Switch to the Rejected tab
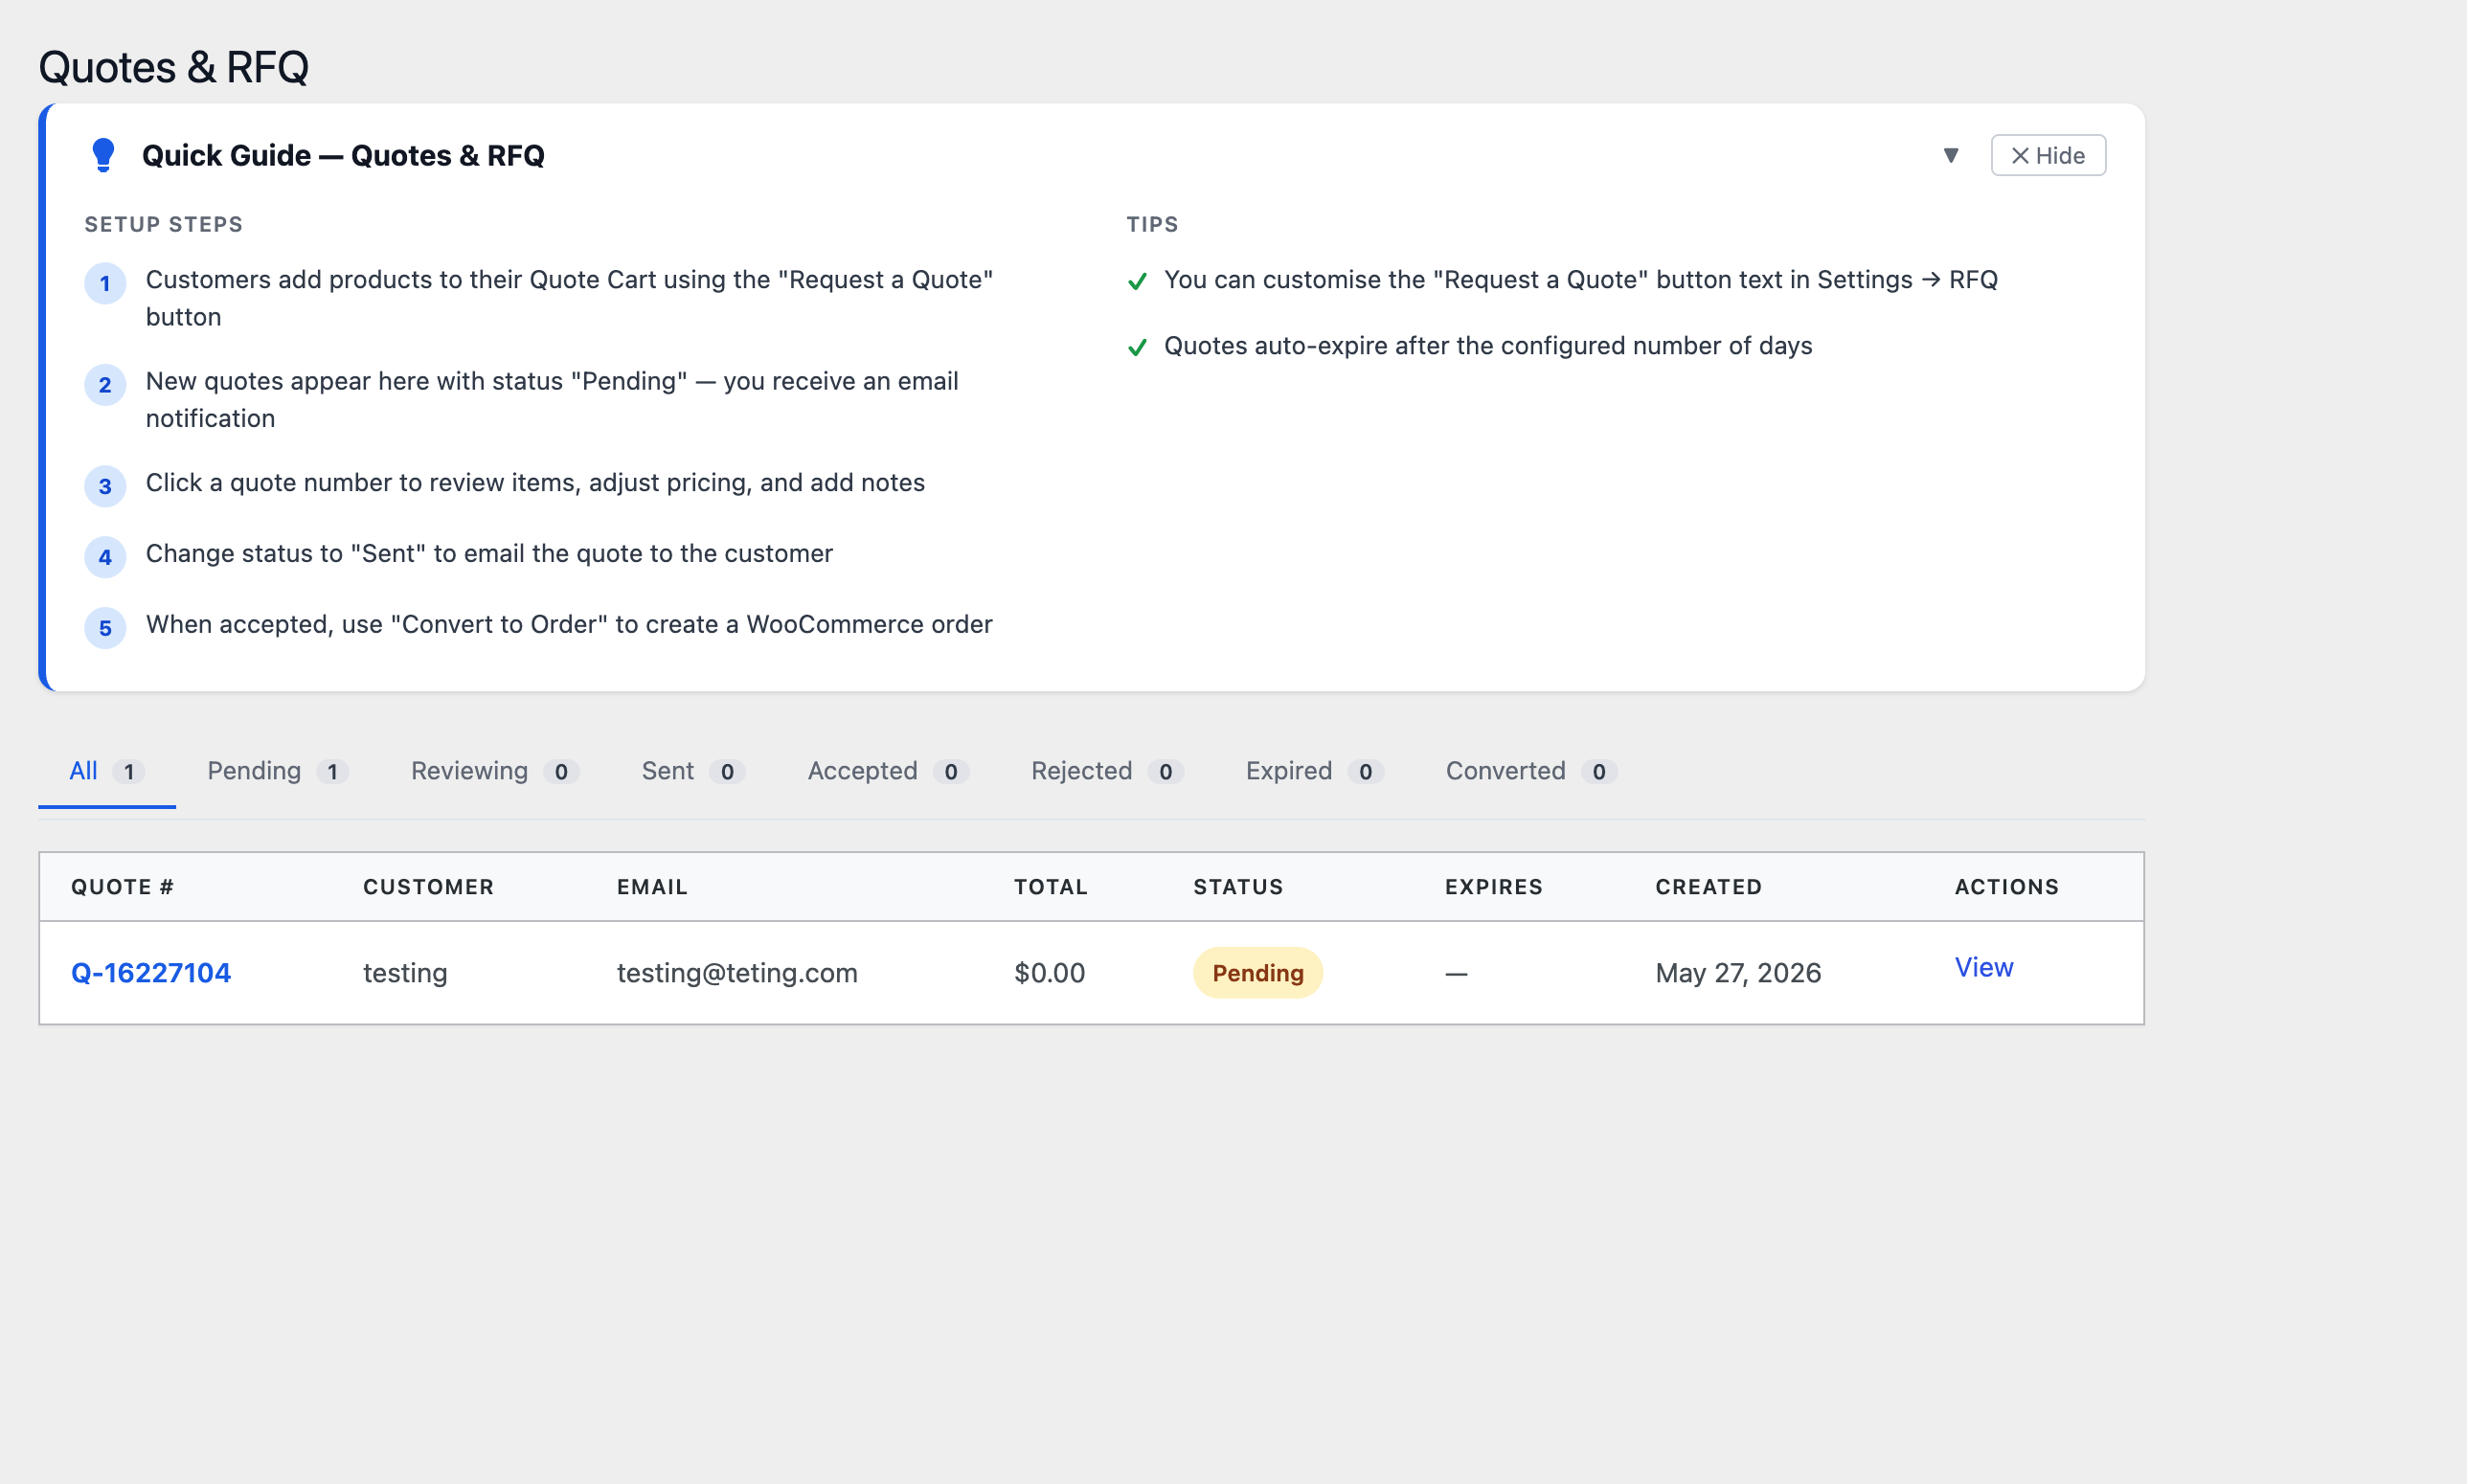This screenshot has height=1484, width=2467. click(1107, 771)
